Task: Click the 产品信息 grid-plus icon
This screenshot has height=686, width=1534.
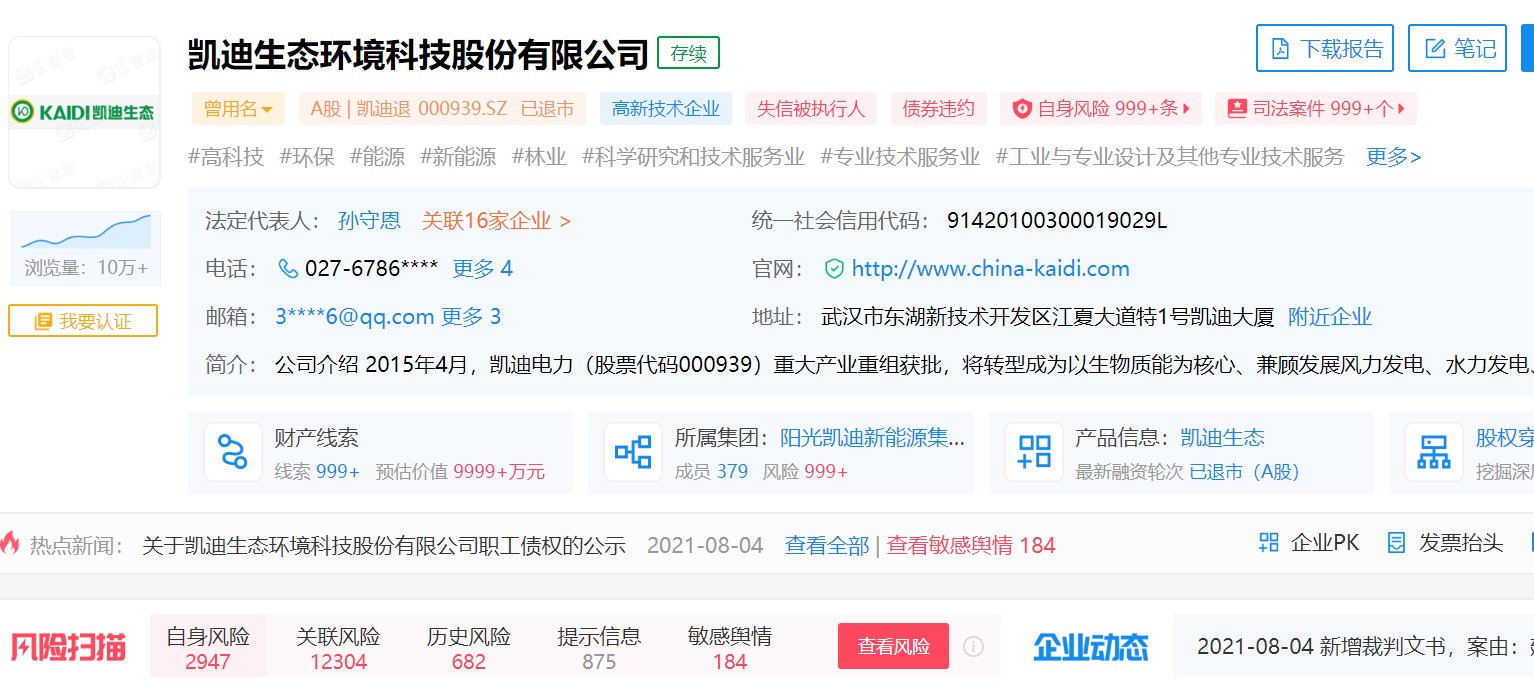Action: pyautogui.click(x=1034, y=452)
